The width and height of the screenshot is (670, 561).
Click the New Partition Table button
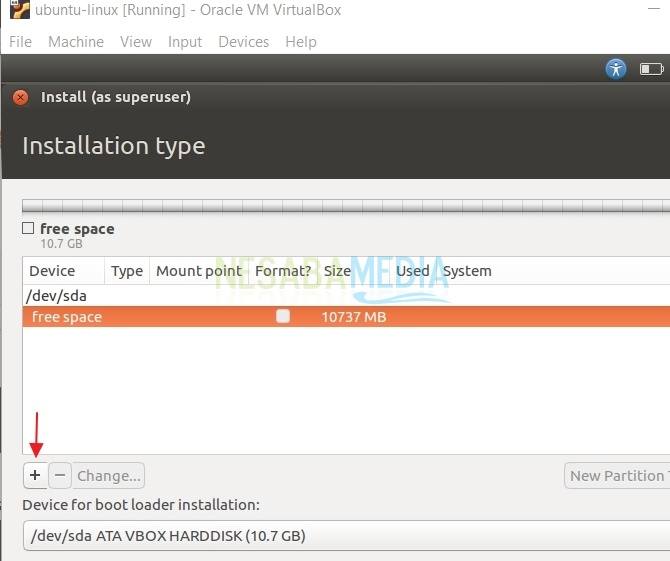pyautogui.click(x=617, y=475)
